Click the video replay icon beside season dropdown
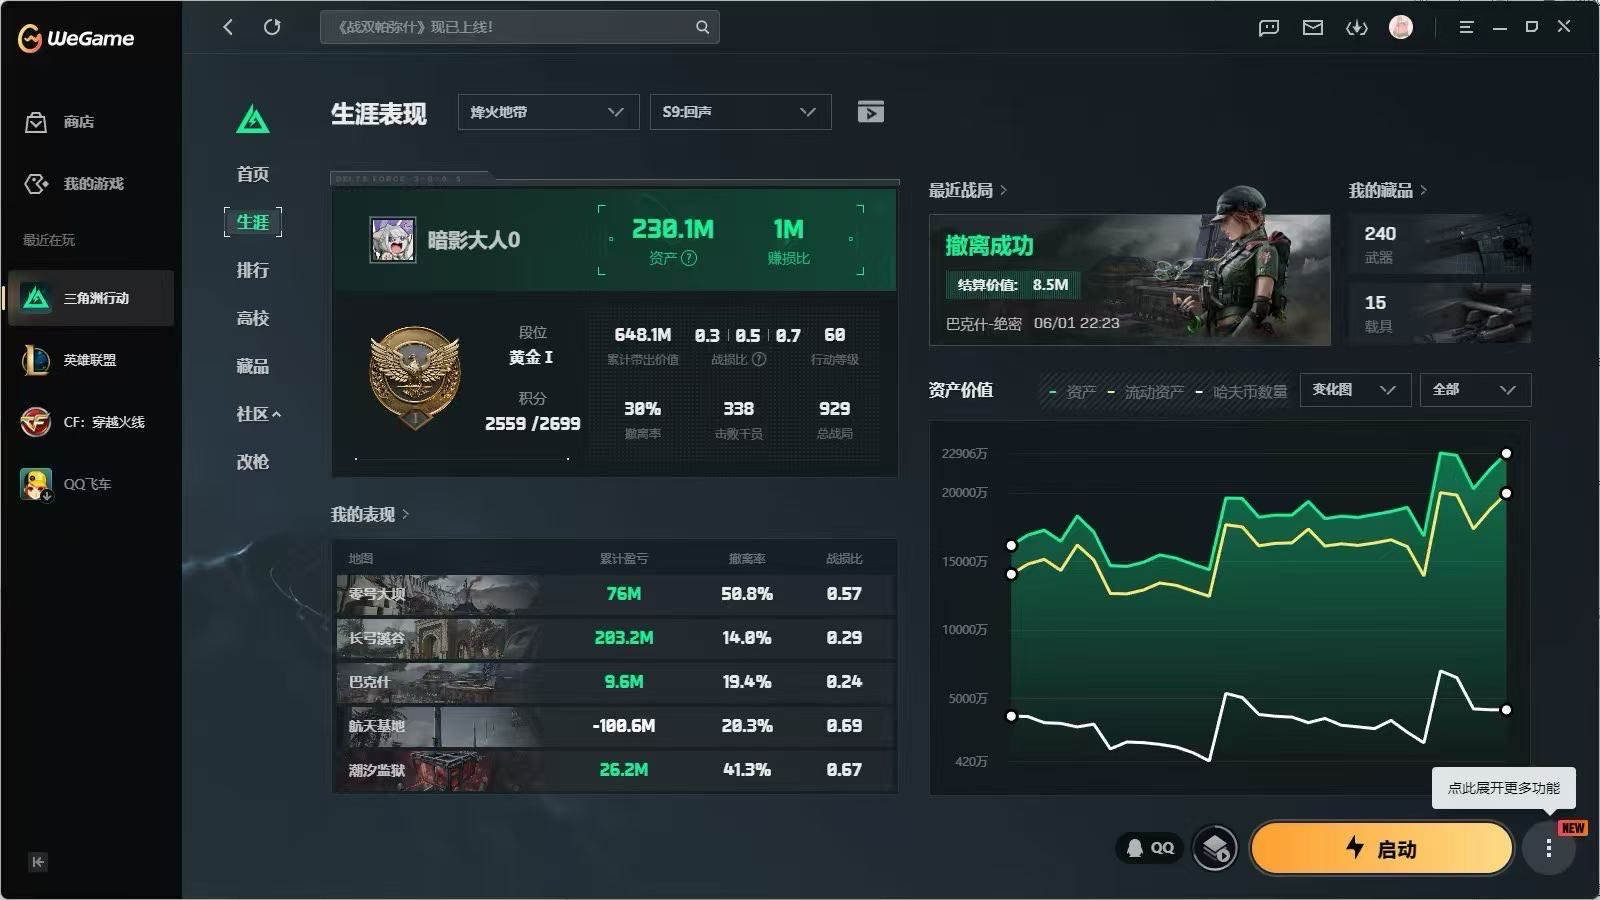This screenshot has width=1600, height=900. [871, 112]
